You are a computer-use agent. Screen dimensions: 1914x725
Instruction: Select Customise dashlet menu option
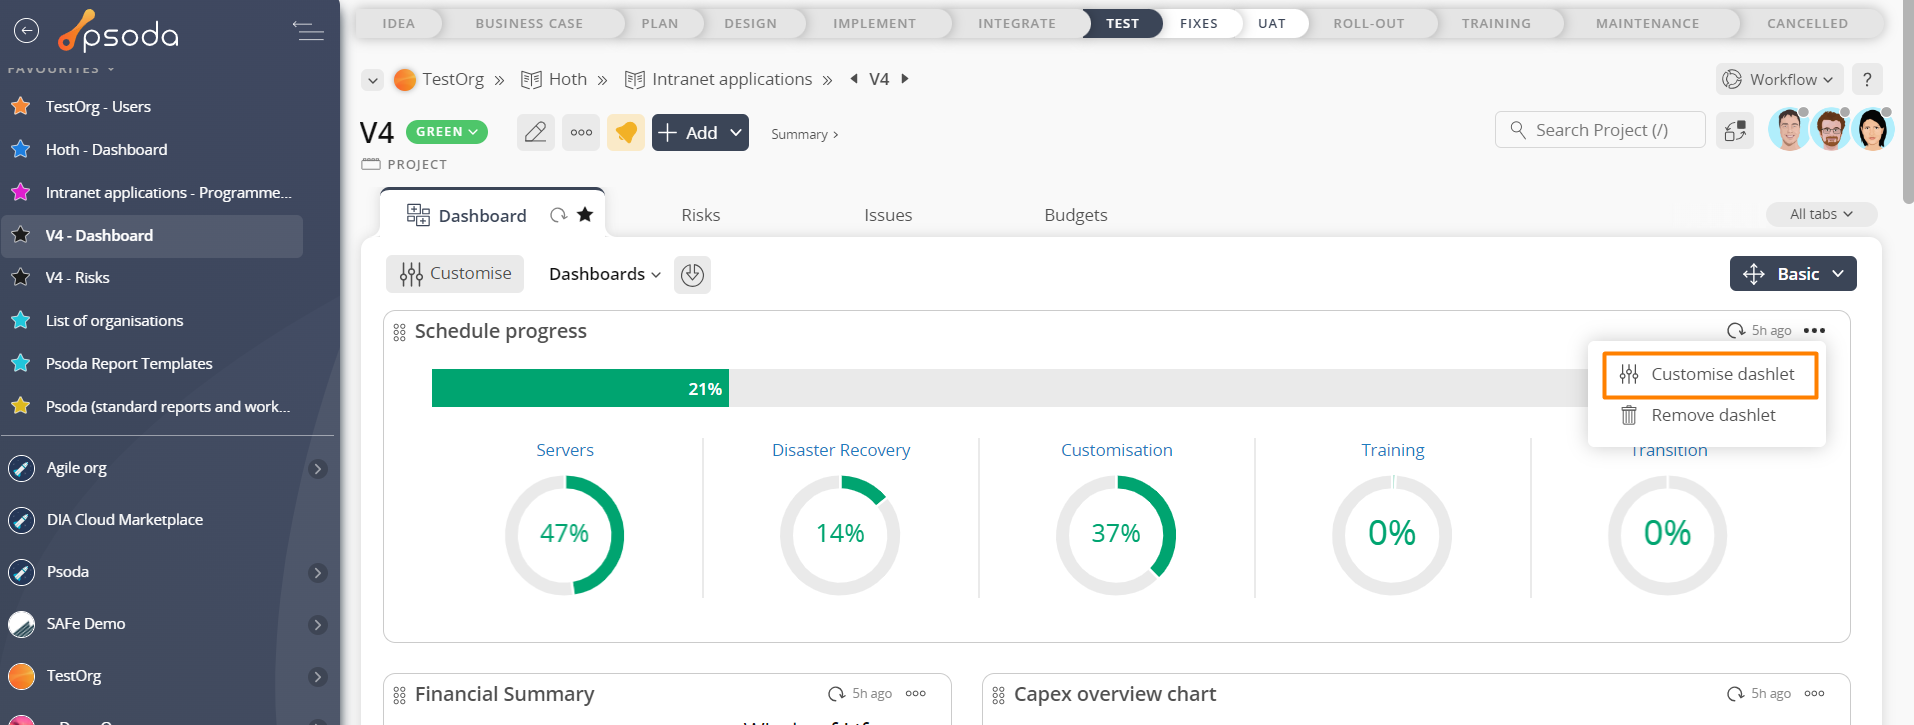1710,374
